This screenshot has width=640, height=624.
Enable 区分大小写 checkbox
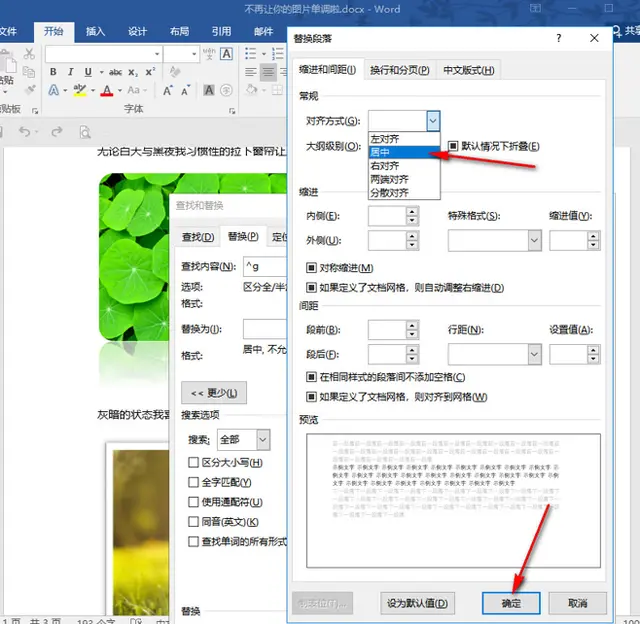tap(193, 462)
